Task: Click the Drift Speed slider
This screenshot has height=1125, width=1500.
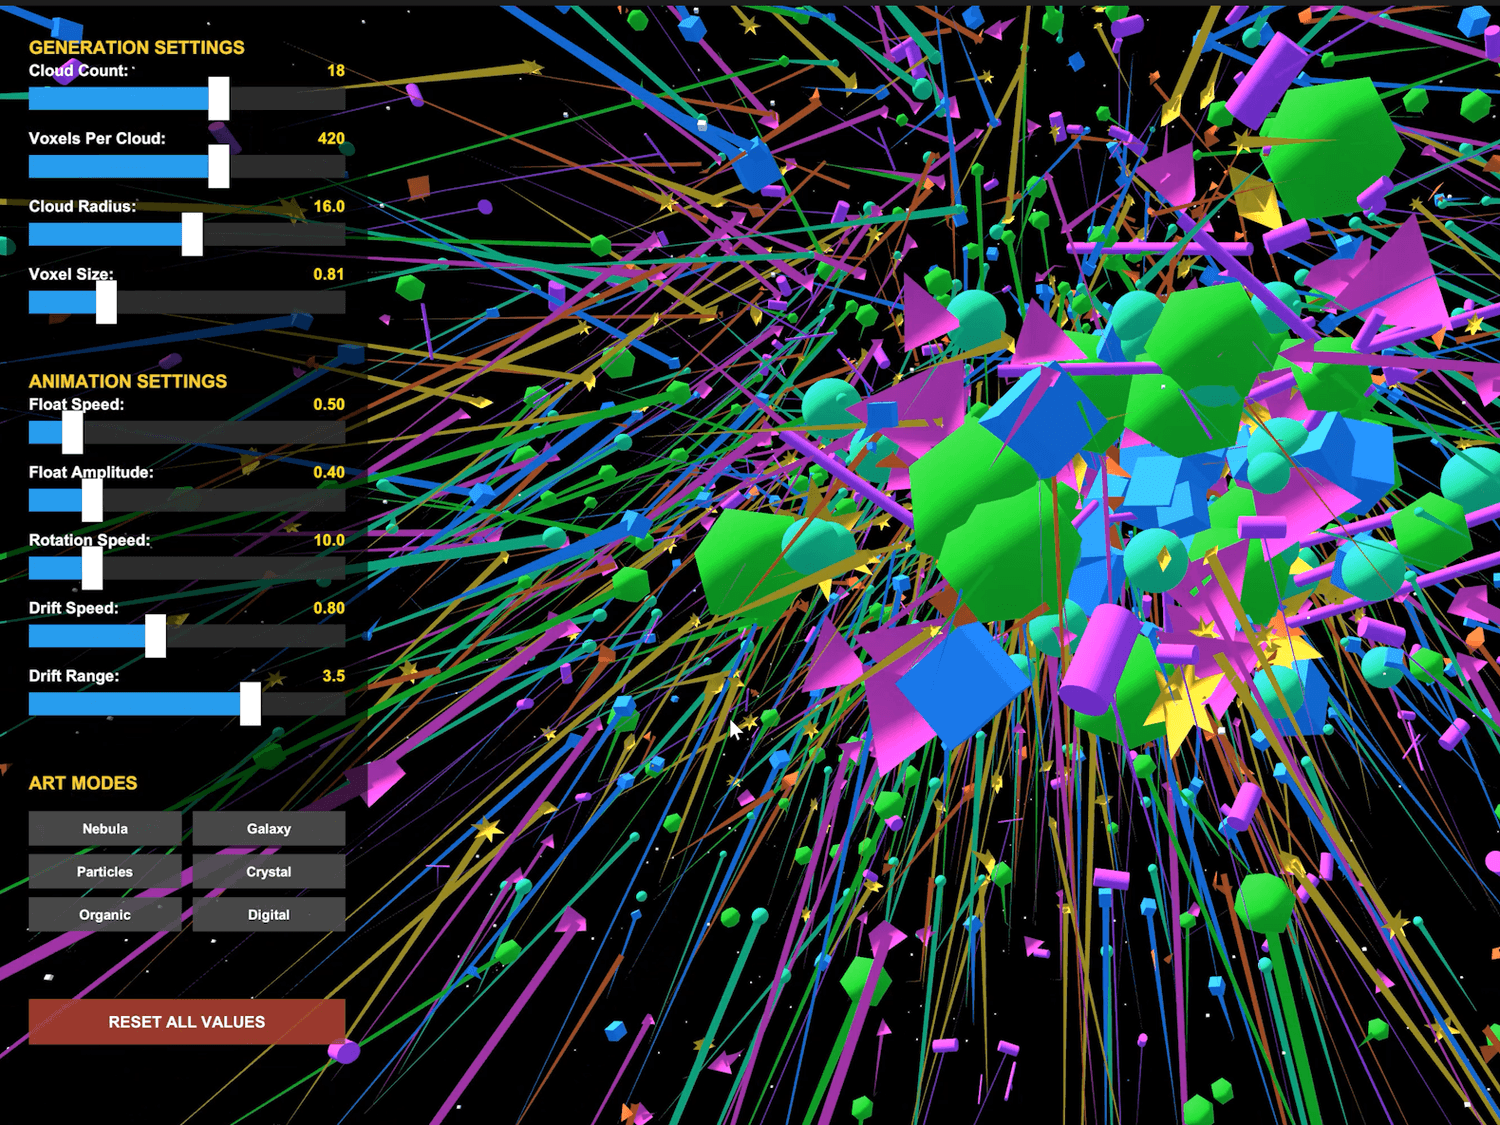Action: pos(187,636)
